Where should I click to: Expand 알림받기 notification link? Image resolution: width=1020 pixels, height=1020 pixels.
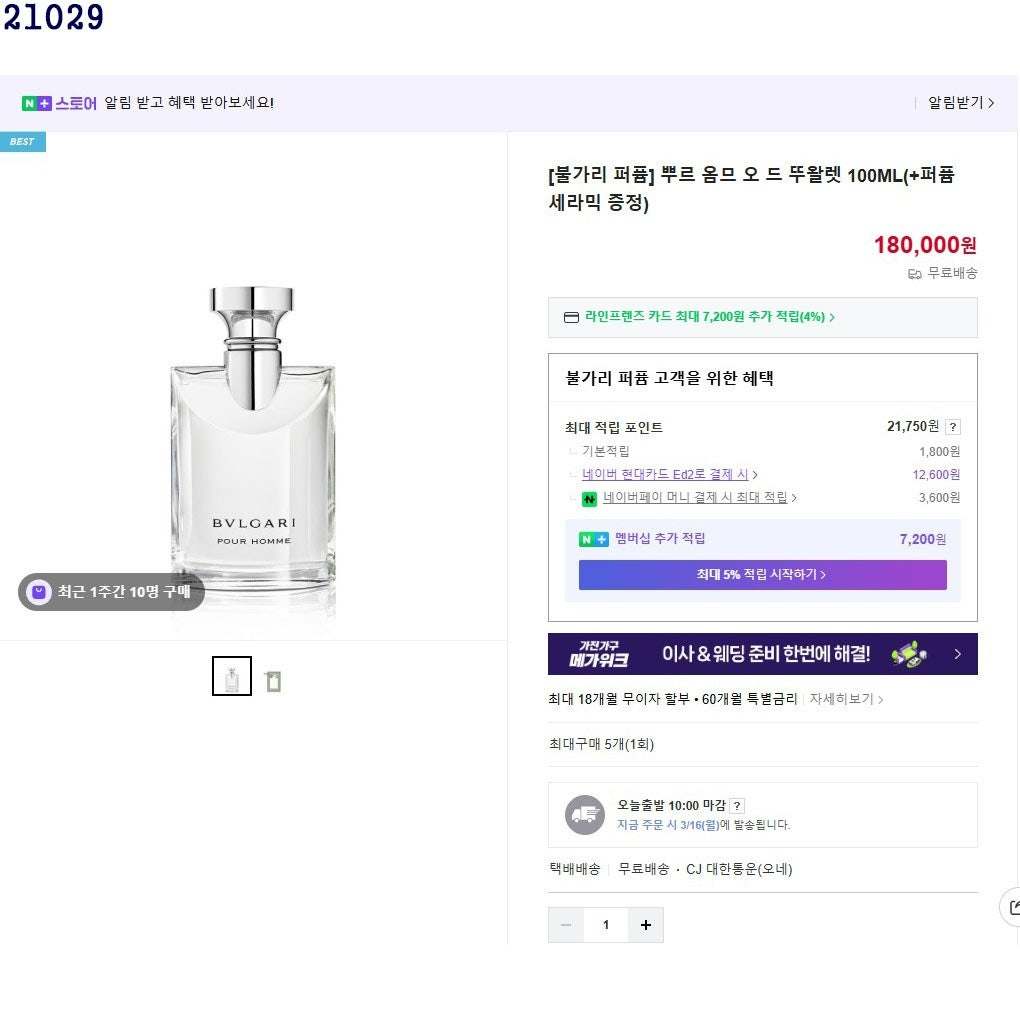coord(961,103)
